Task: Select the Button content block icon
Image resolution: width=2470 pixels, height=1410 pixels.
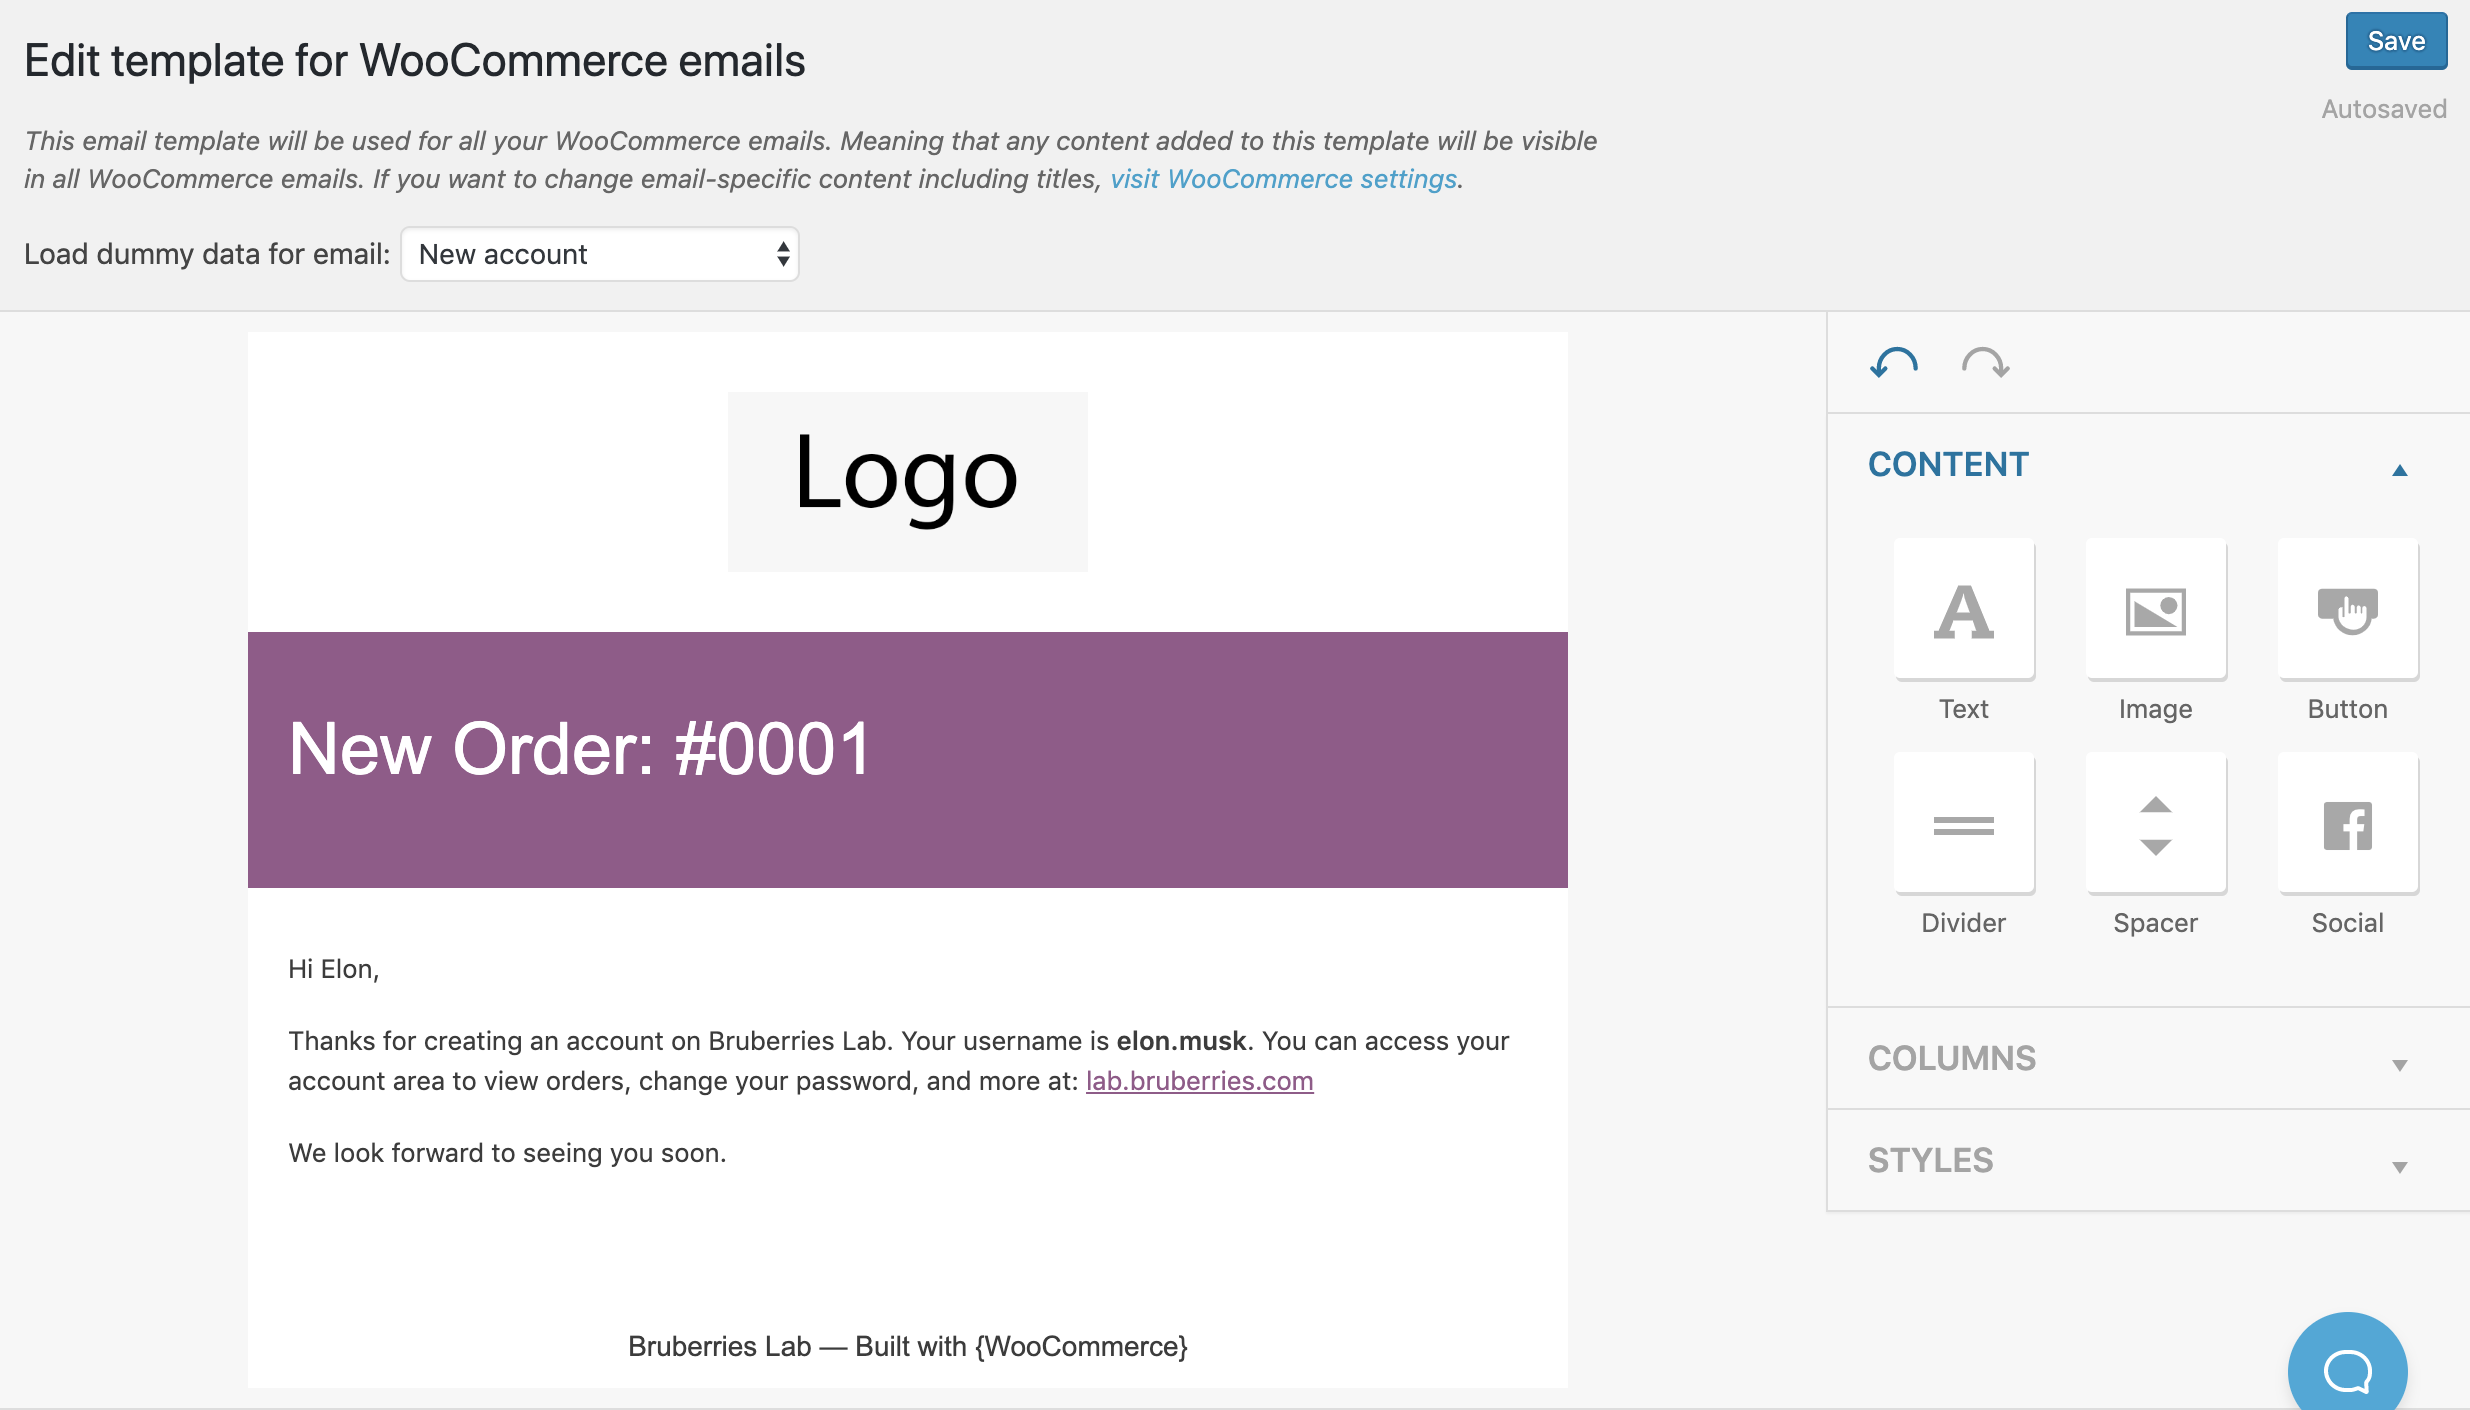Action: 2347,610
